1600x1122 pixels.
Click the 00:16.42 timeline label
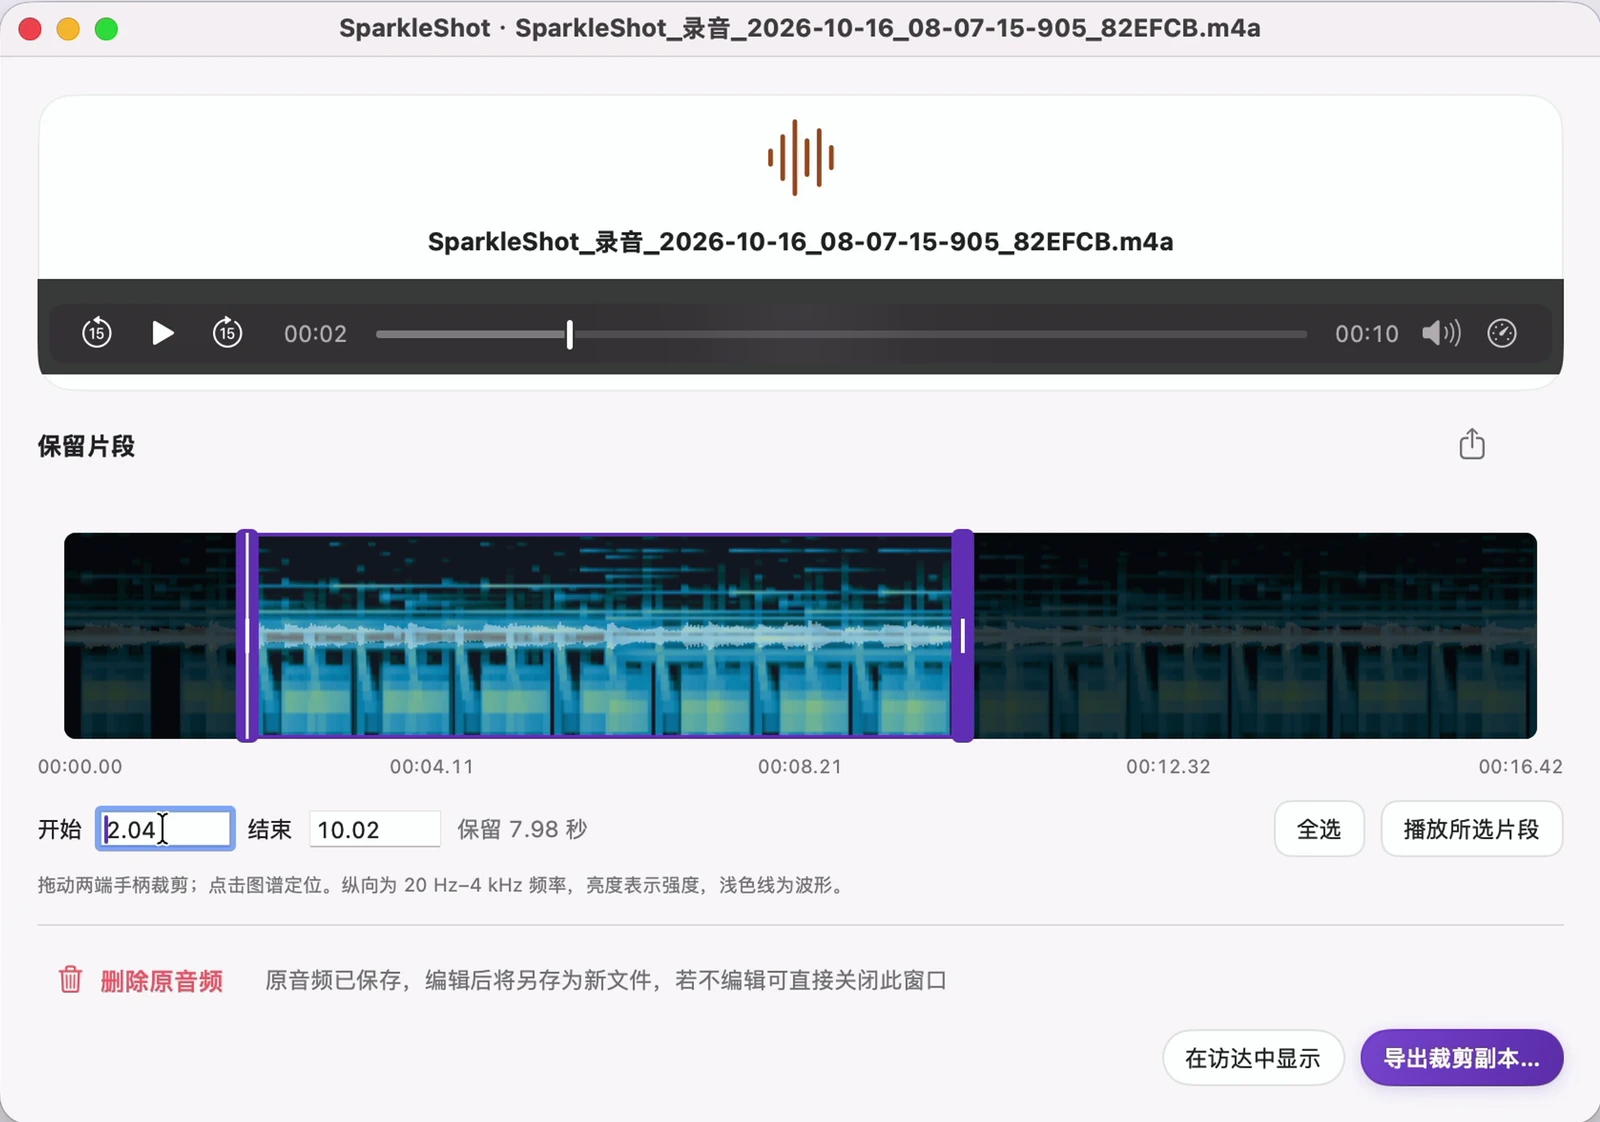coord(1520,767)
